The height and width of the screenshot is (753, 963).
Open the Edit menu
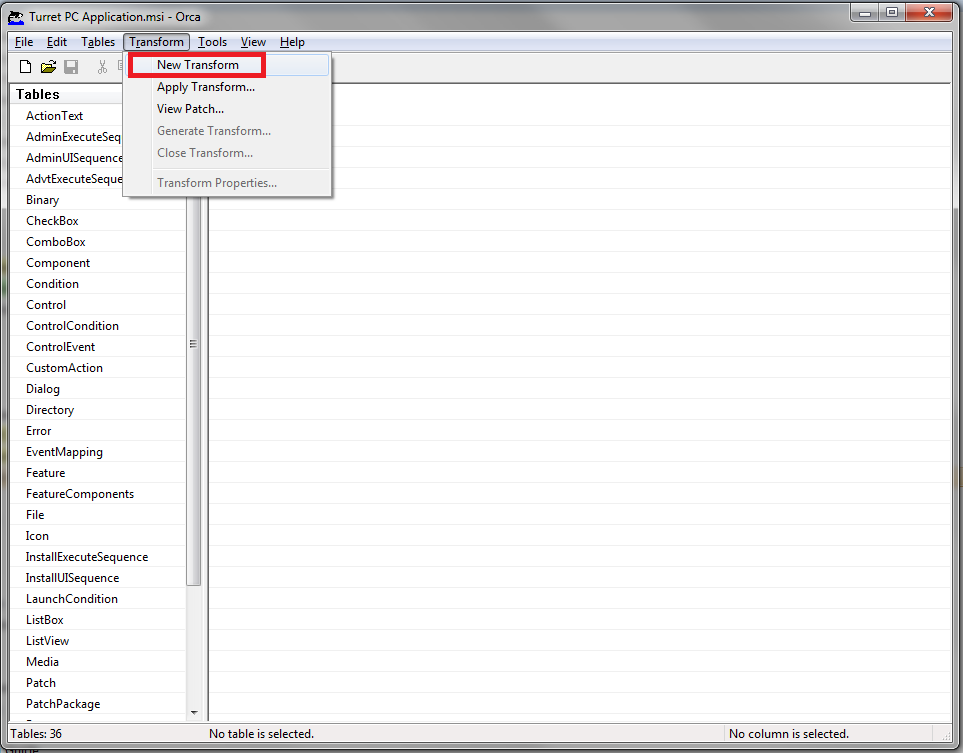coord(57,42)
